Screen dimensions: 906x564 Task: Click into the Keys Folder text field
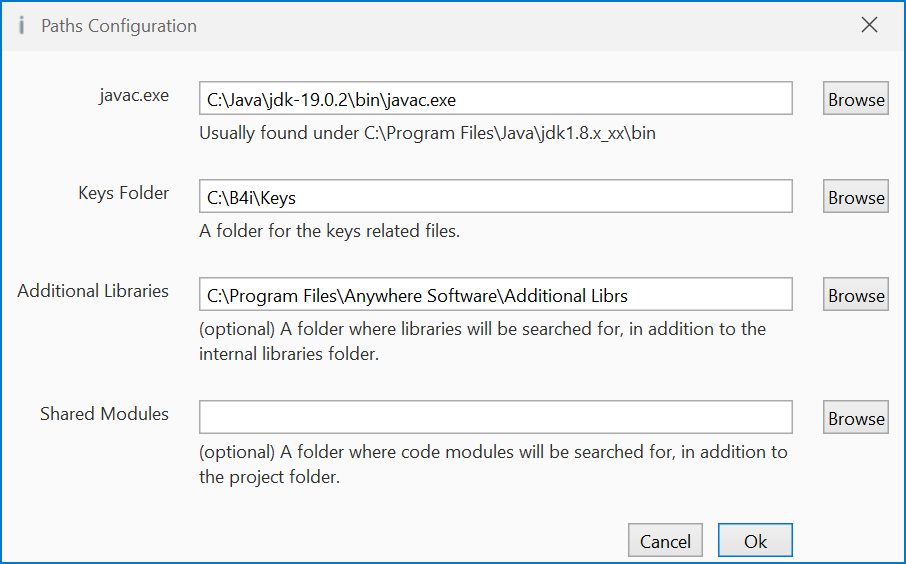(x=495, y=197)
